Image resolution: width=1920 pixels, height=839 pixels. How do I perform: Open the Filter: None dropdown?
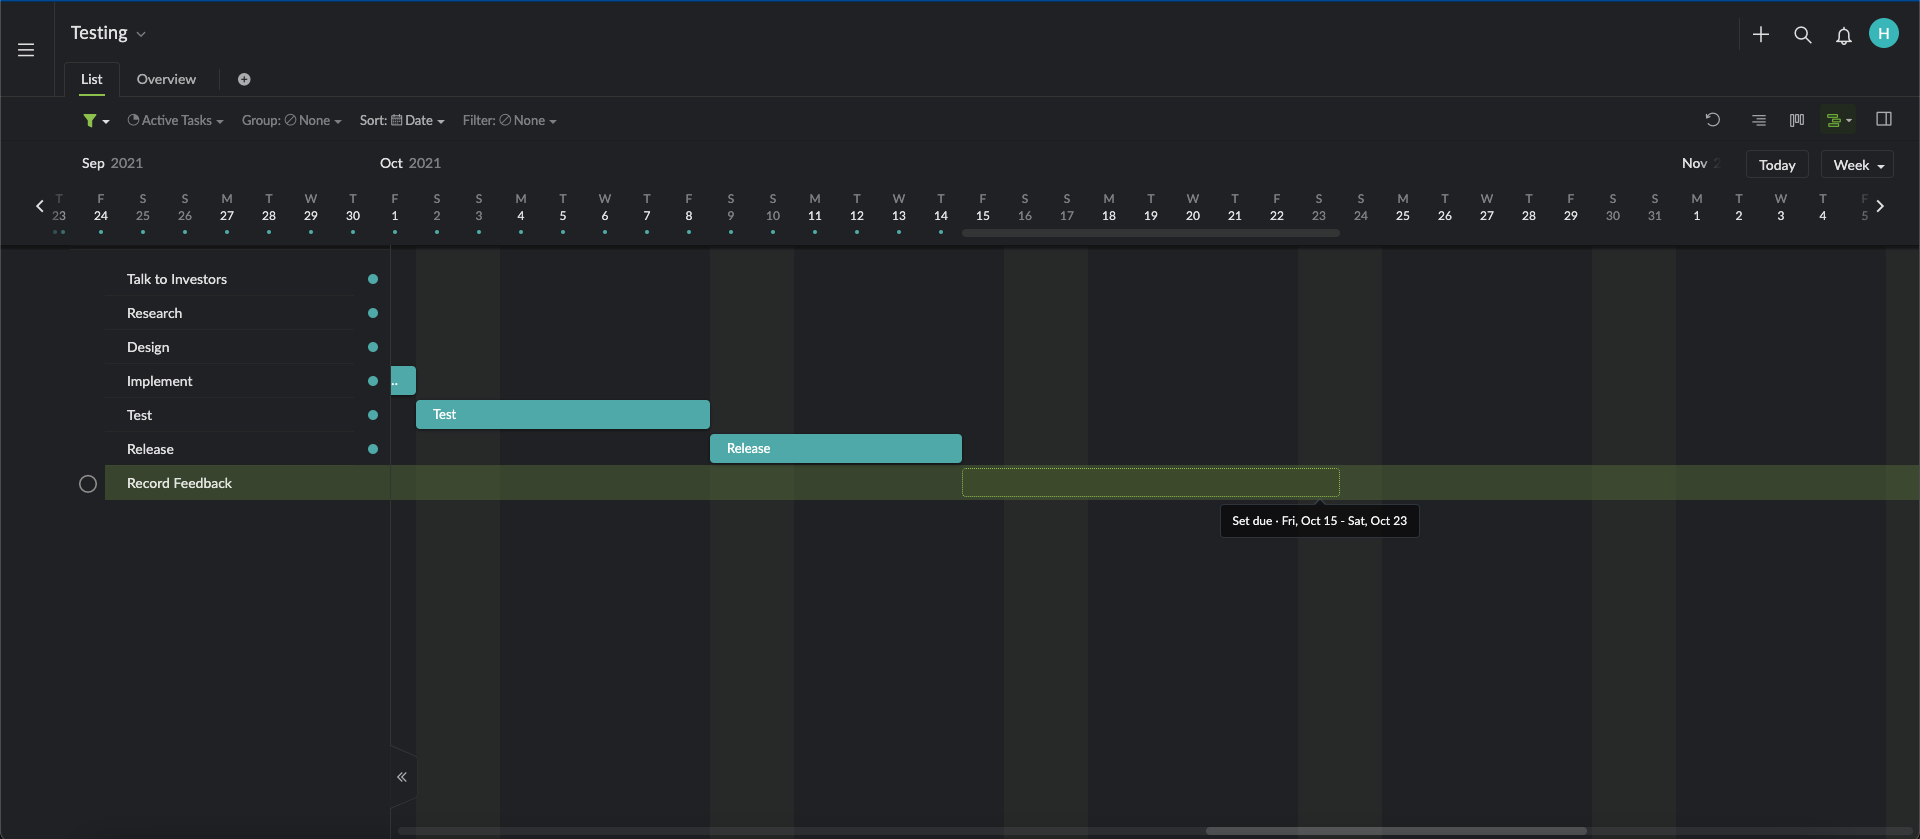click(509, 120)
